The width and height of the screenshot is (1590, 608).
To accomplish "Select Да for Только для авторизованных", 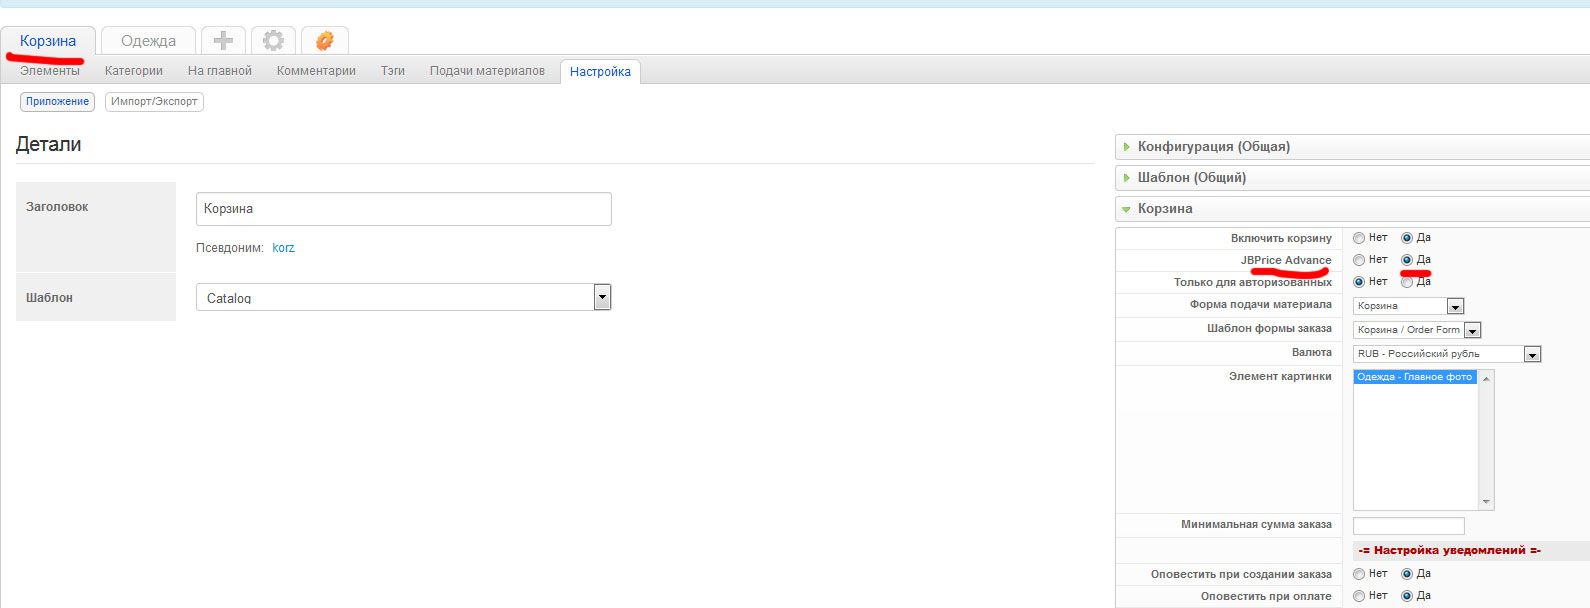I will [1407, 282].
